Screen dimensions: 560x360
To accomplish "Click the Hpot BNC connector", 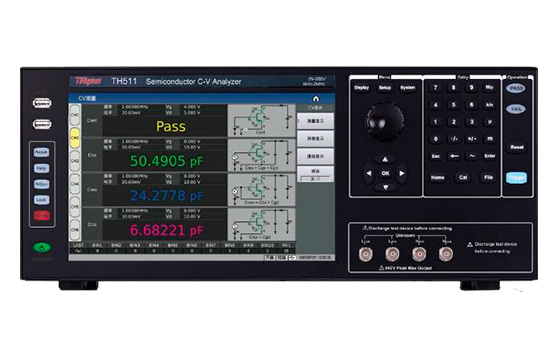I will (419, 254).
